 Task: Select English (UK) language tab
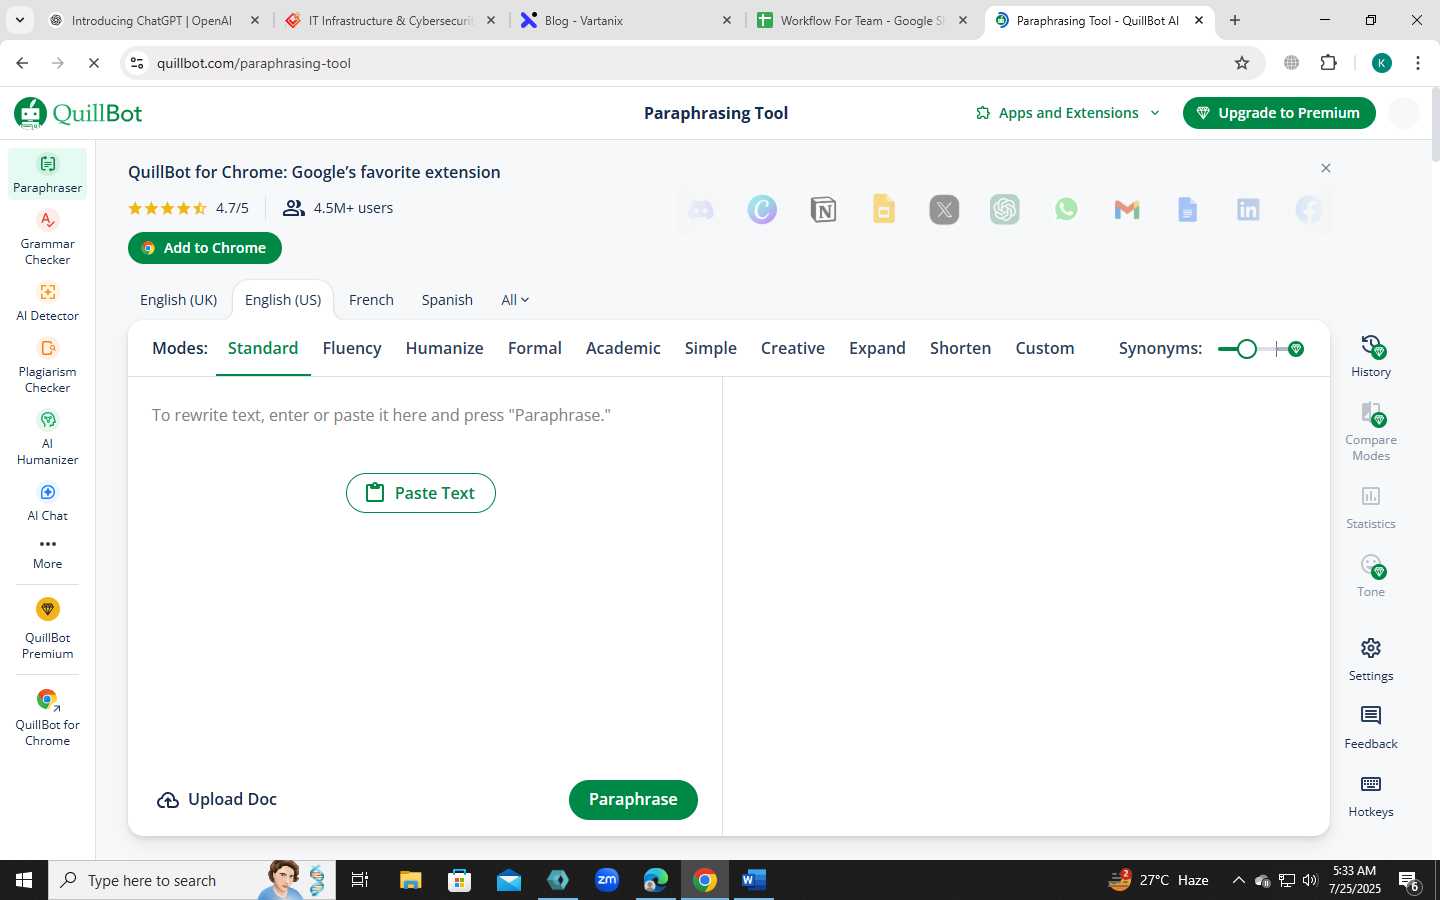coord(178,300)
